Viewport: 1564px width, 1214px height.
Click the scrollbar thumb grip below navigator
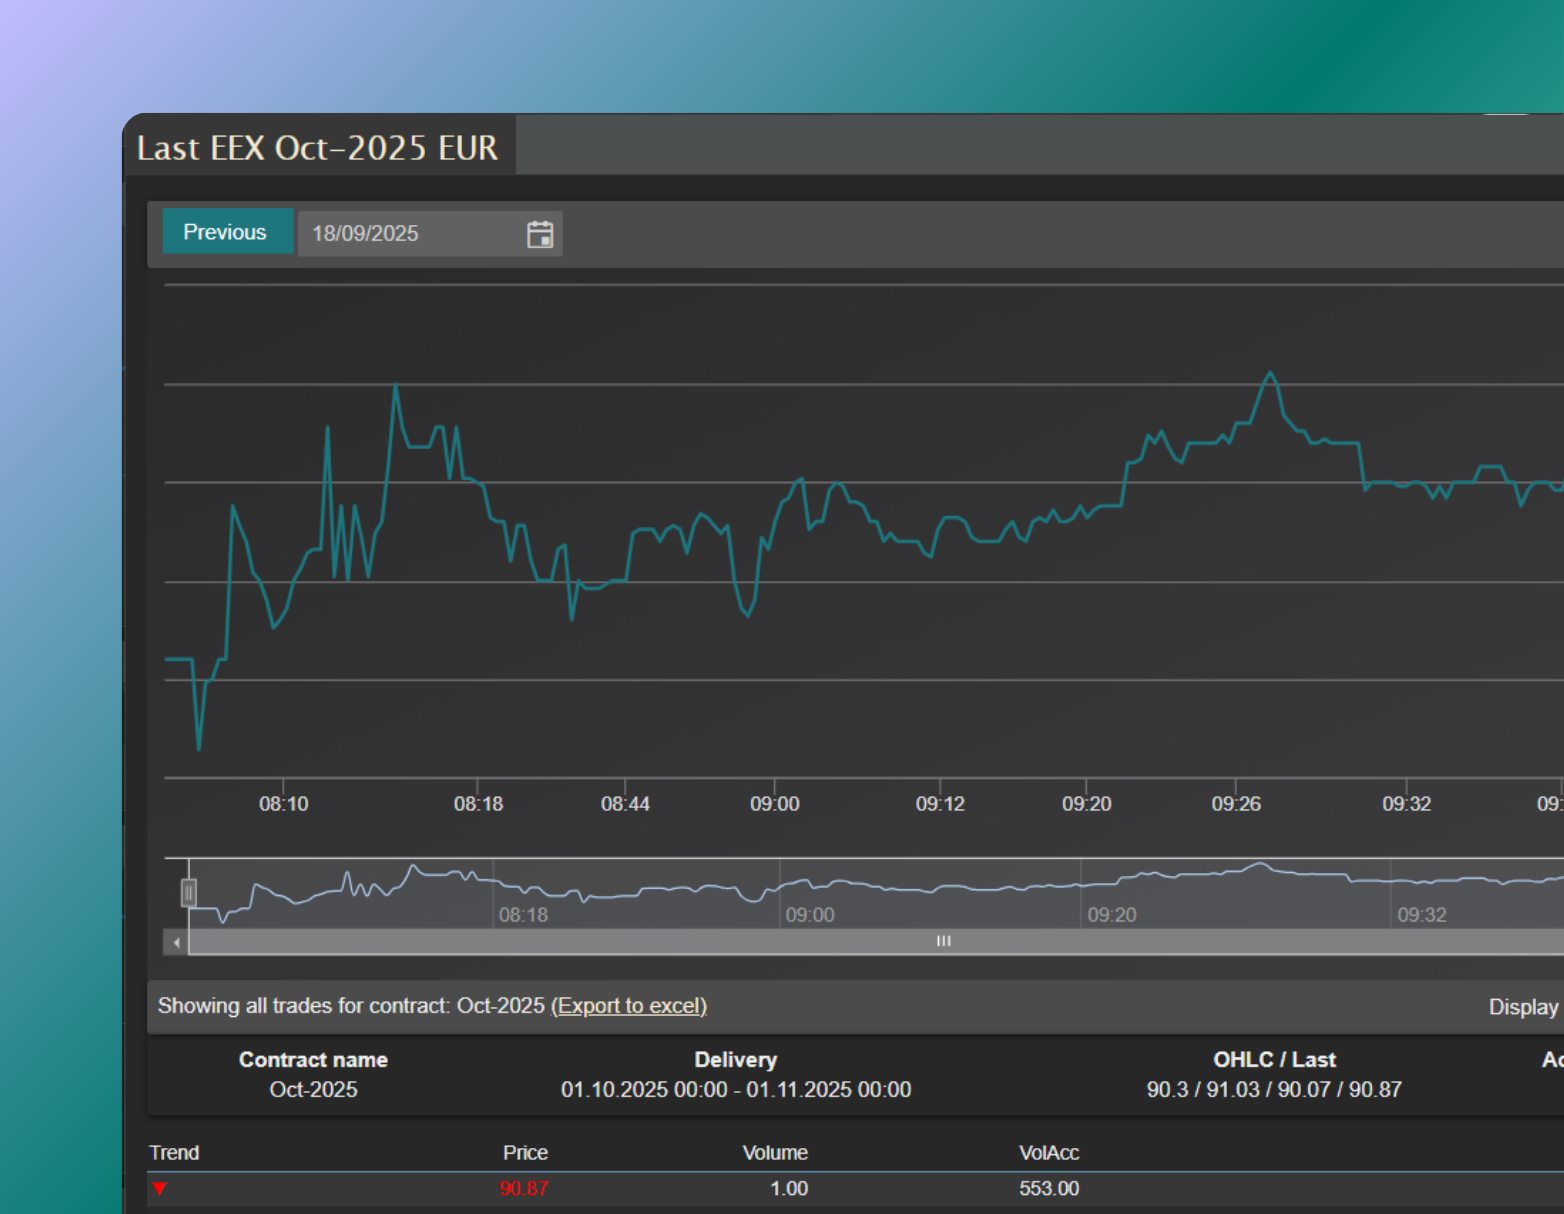click(x=943, y=942)
